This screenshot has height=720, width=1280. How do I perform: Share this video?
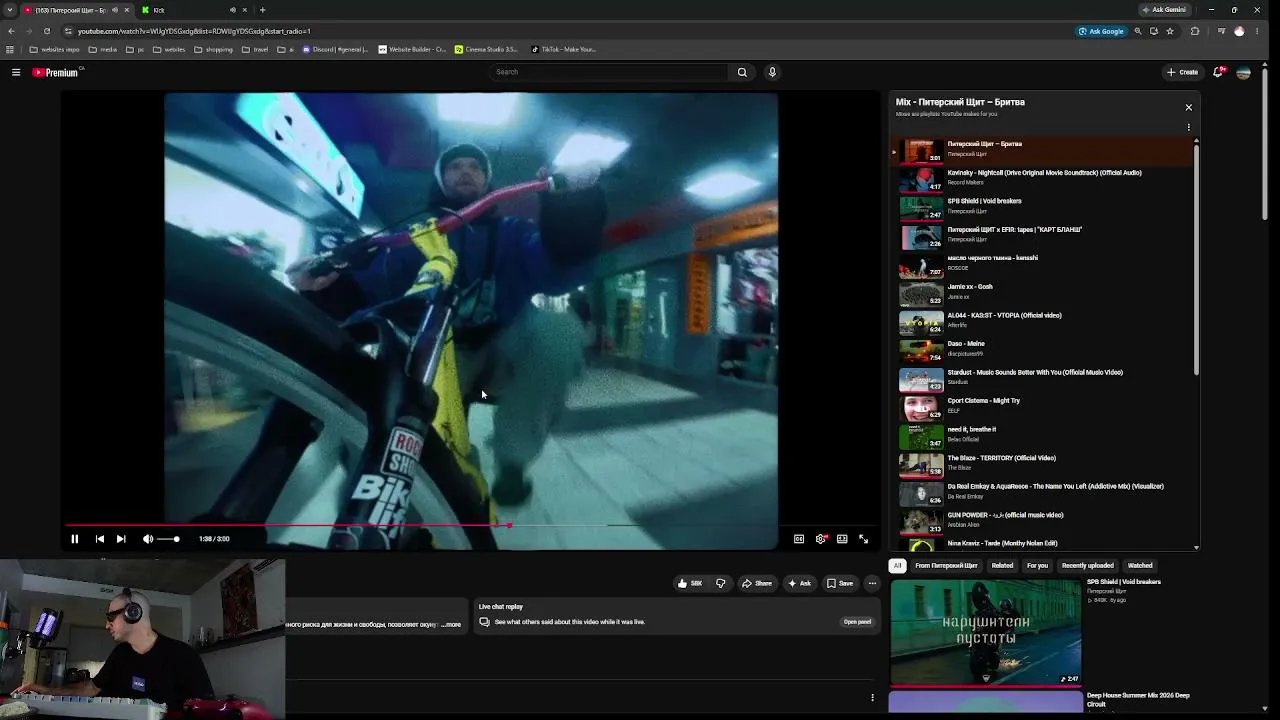click(x=757, y=583)
